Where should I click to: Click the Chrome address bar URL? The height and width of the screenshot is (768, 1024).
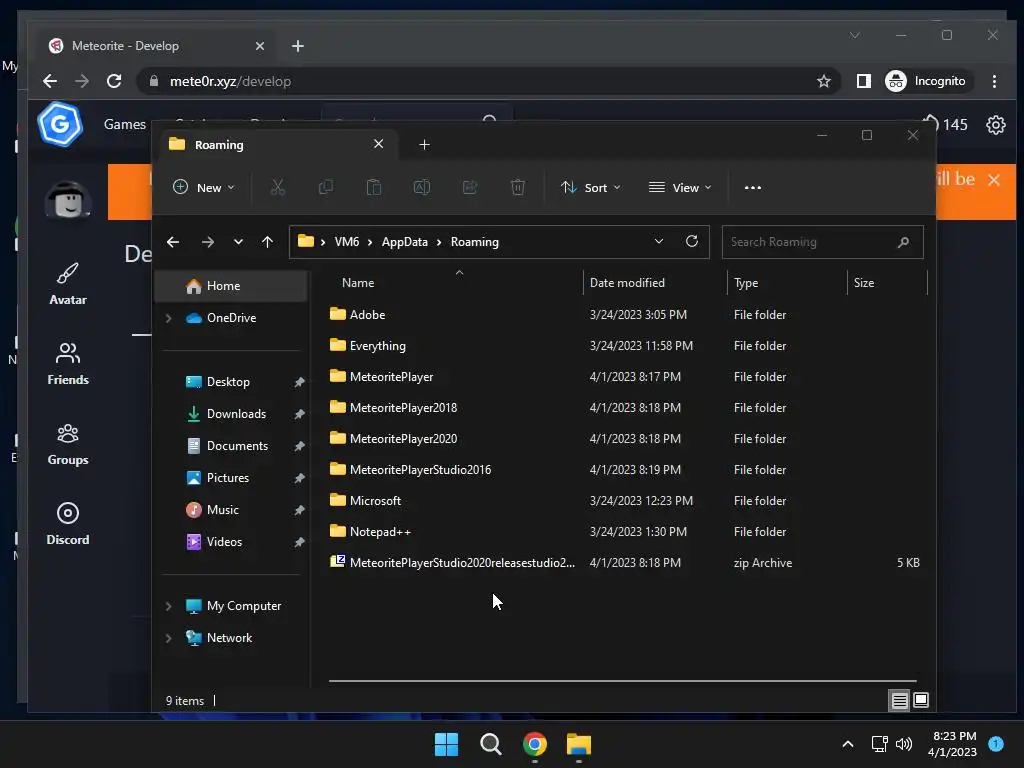[230, 81]
